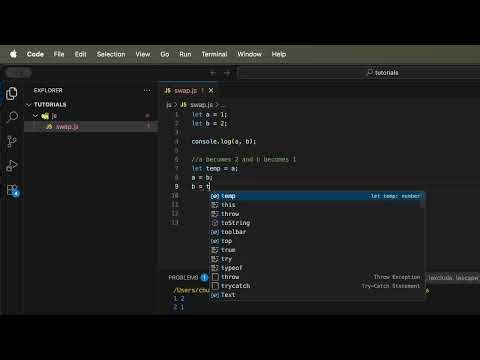Open the Run menu
Image resolution: width=480 pixels, height=360 pixels.
pyautogui.click(x=185, y=54)
